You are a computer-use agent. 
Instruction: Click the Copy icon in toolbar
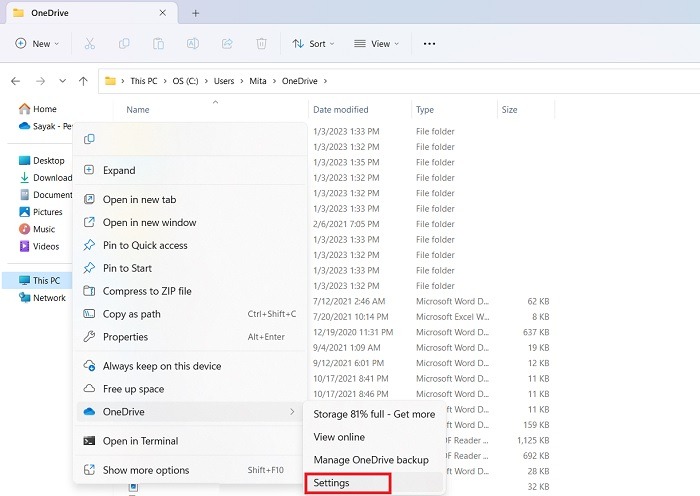point(124,43)
